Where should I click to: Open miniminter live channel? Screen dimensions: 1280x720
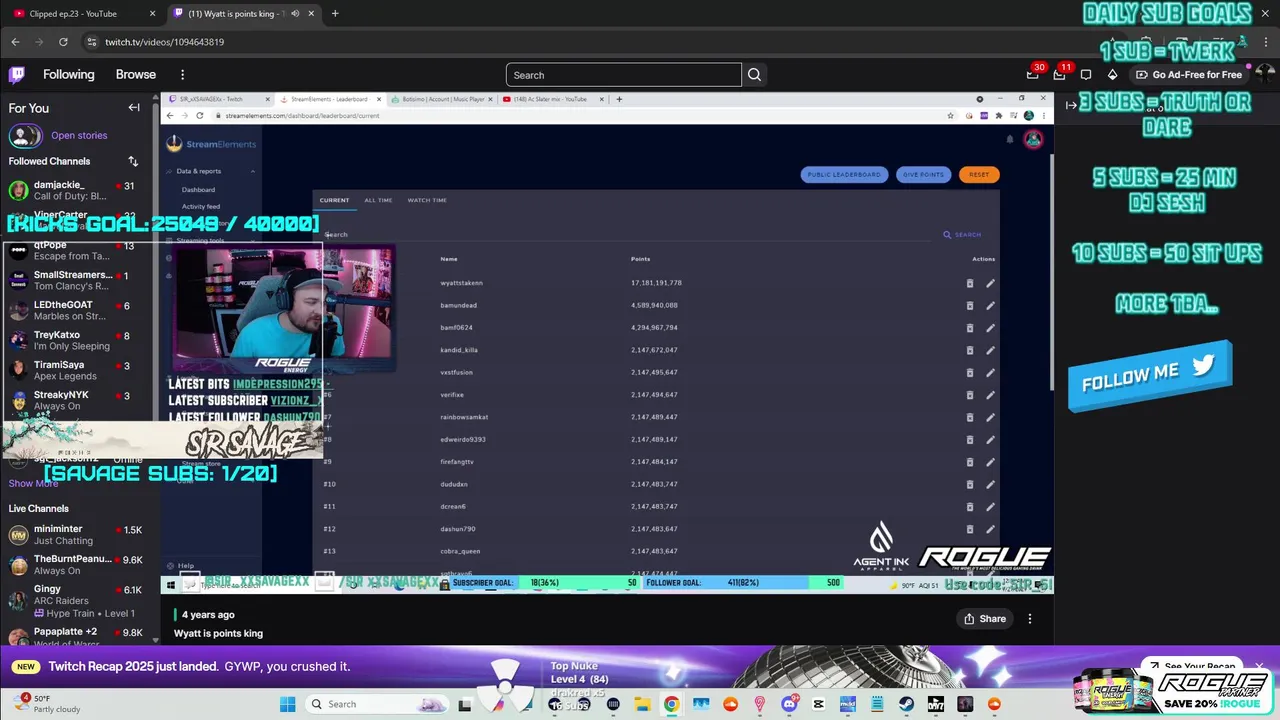pos(76,535)
